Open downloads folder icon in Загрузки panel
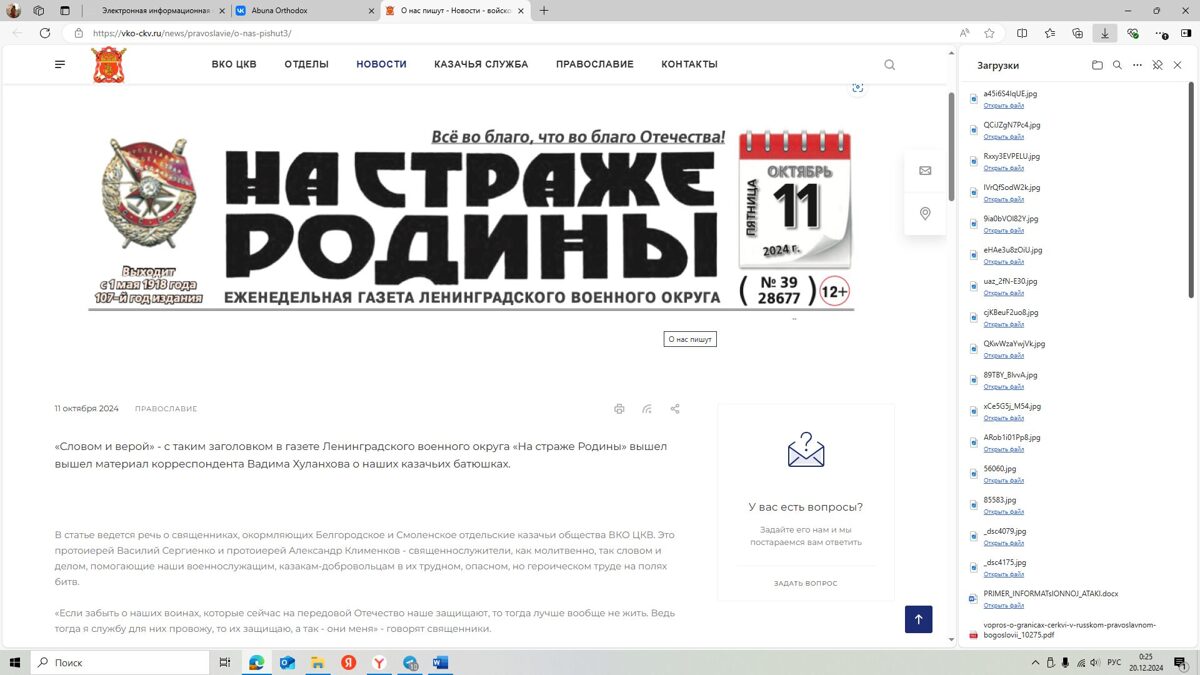 pos(1097,65)
